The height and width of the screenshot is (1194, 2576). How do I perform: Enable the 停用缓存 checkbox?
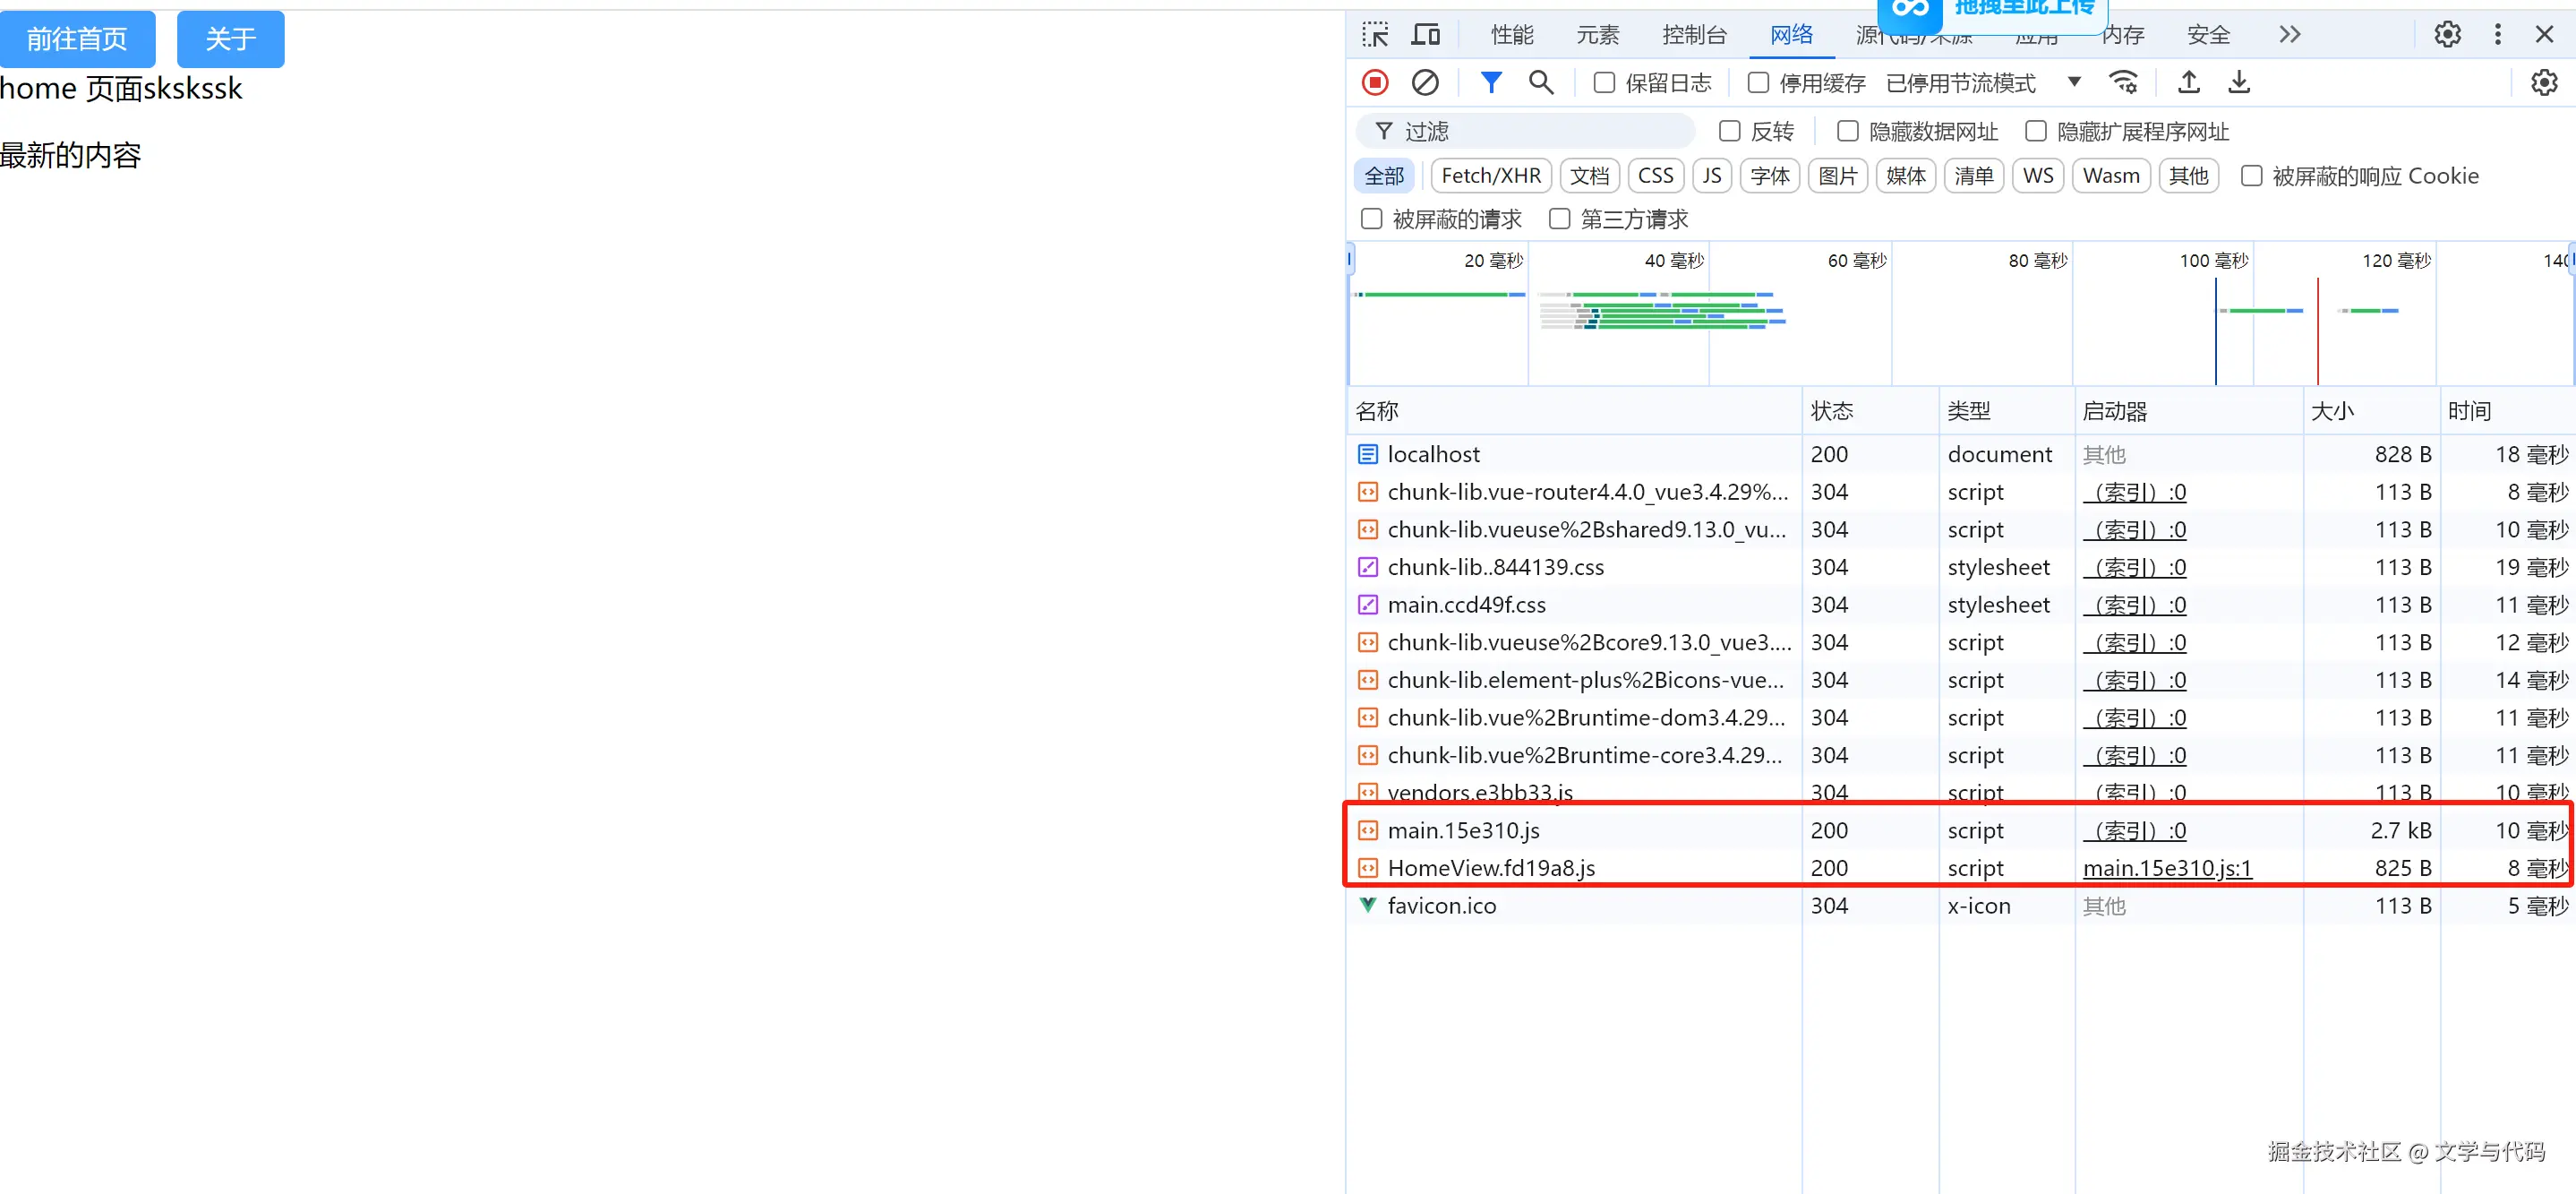pos(1758,83)
